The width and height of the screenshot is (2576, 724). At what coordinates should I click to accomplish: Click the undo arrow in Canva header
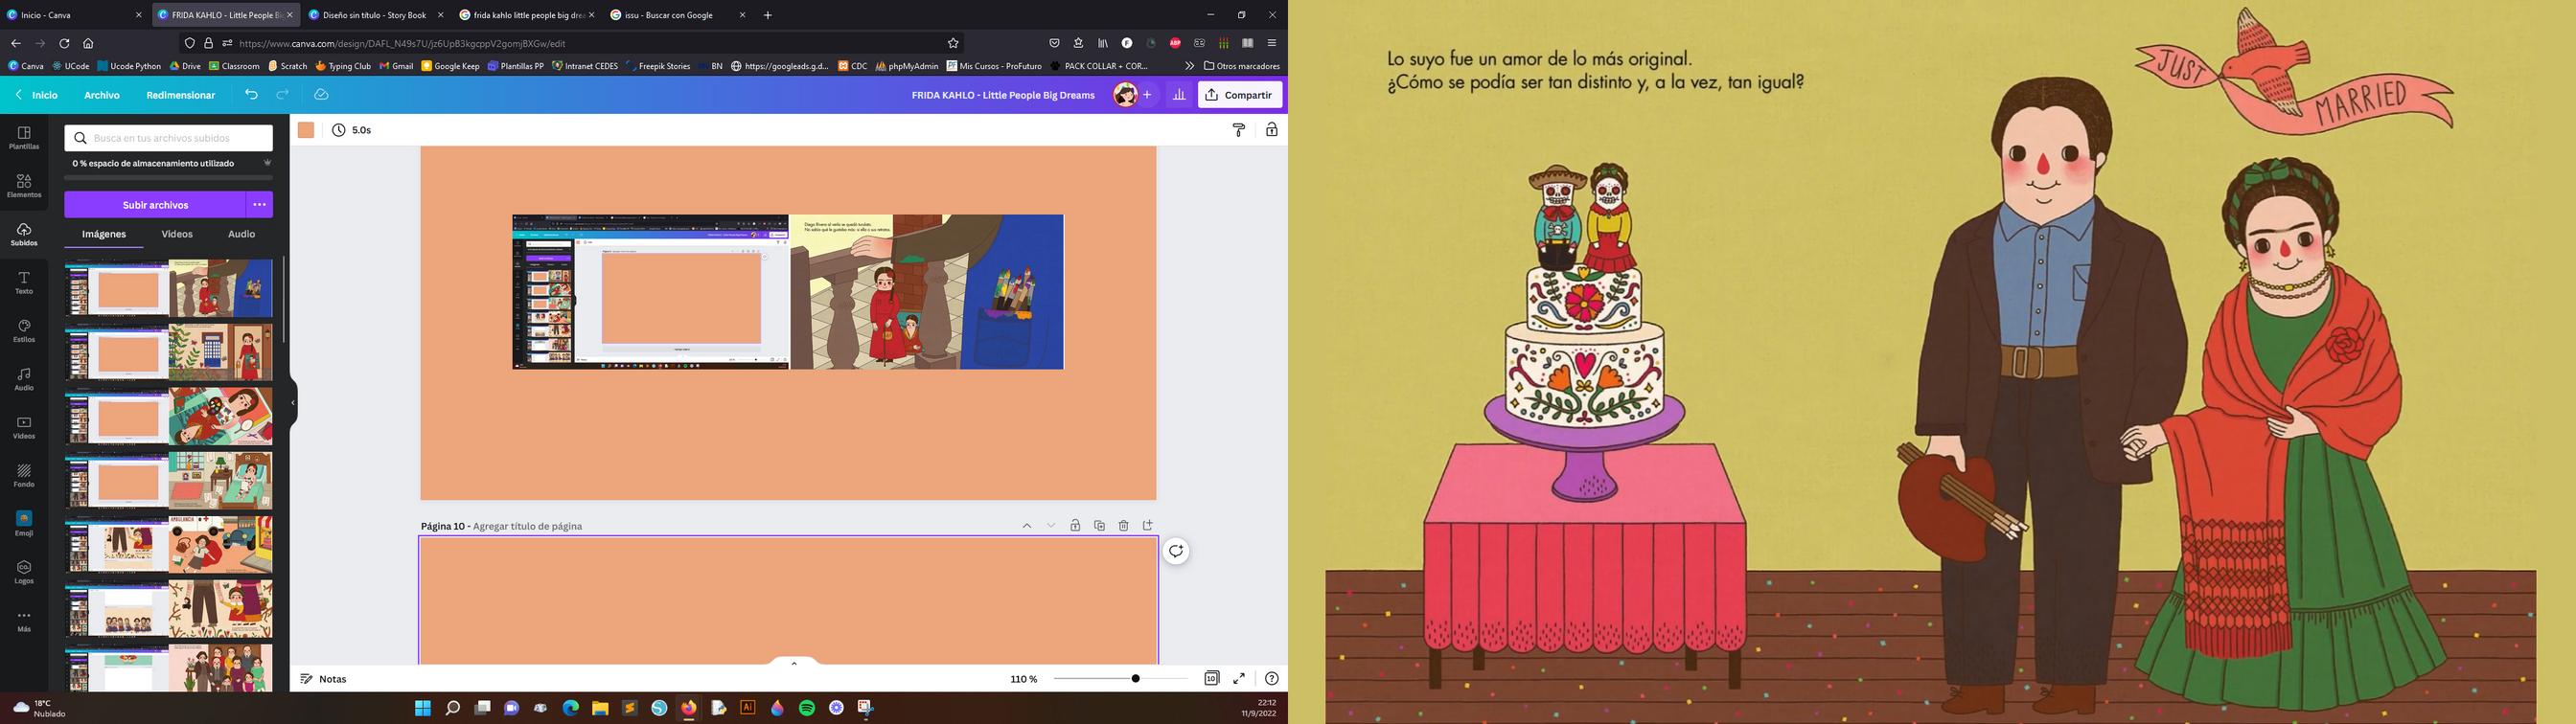(x=251, y=95)
